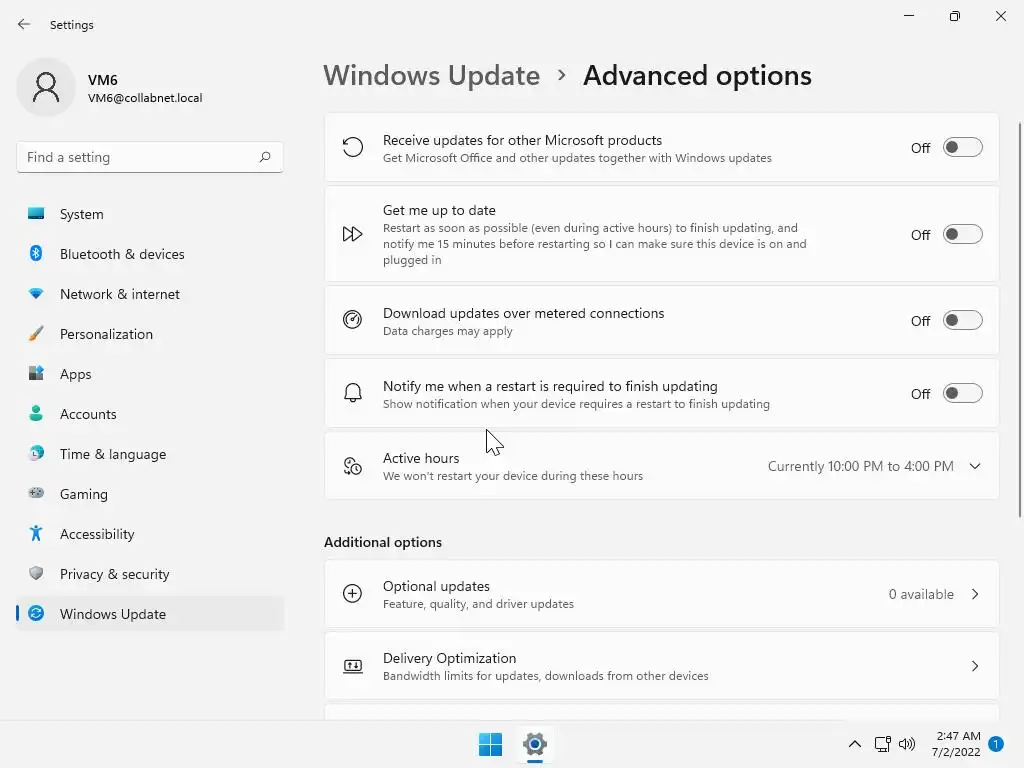The image size is (1024, 768).
Task: Click the Delivery Optimization icon
Action: click(x=353, y=666)
